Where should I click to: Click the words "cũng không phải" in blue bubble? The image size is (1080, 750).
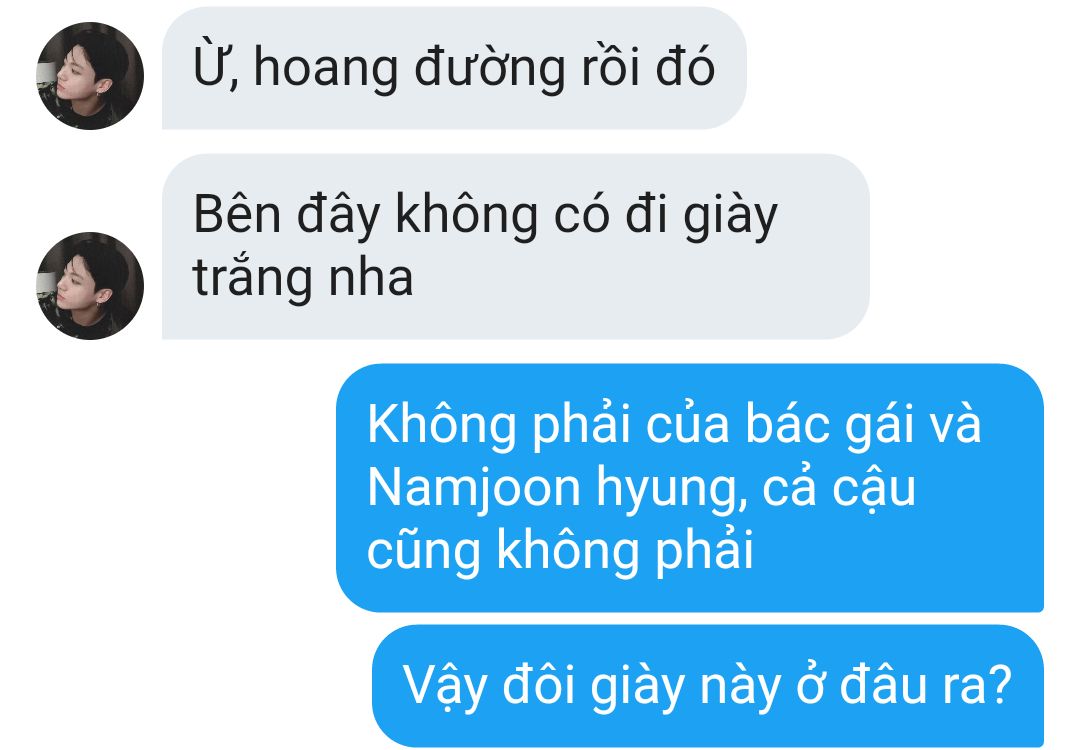point(560,552)
